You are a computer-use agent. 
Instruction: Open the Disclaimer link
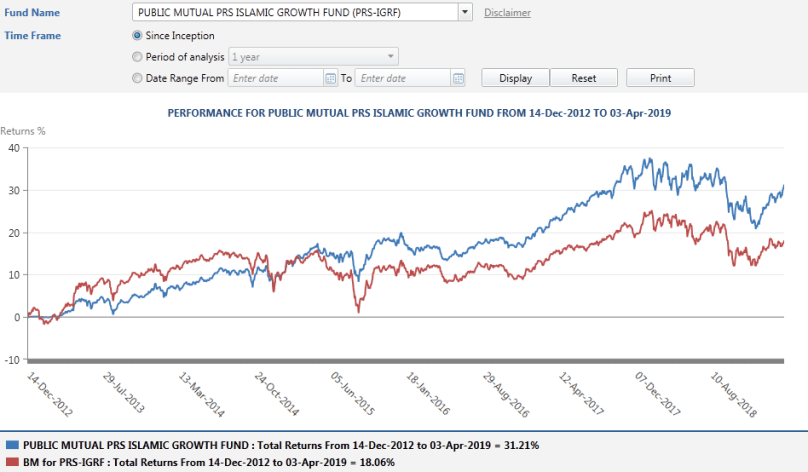click(507, 13)
